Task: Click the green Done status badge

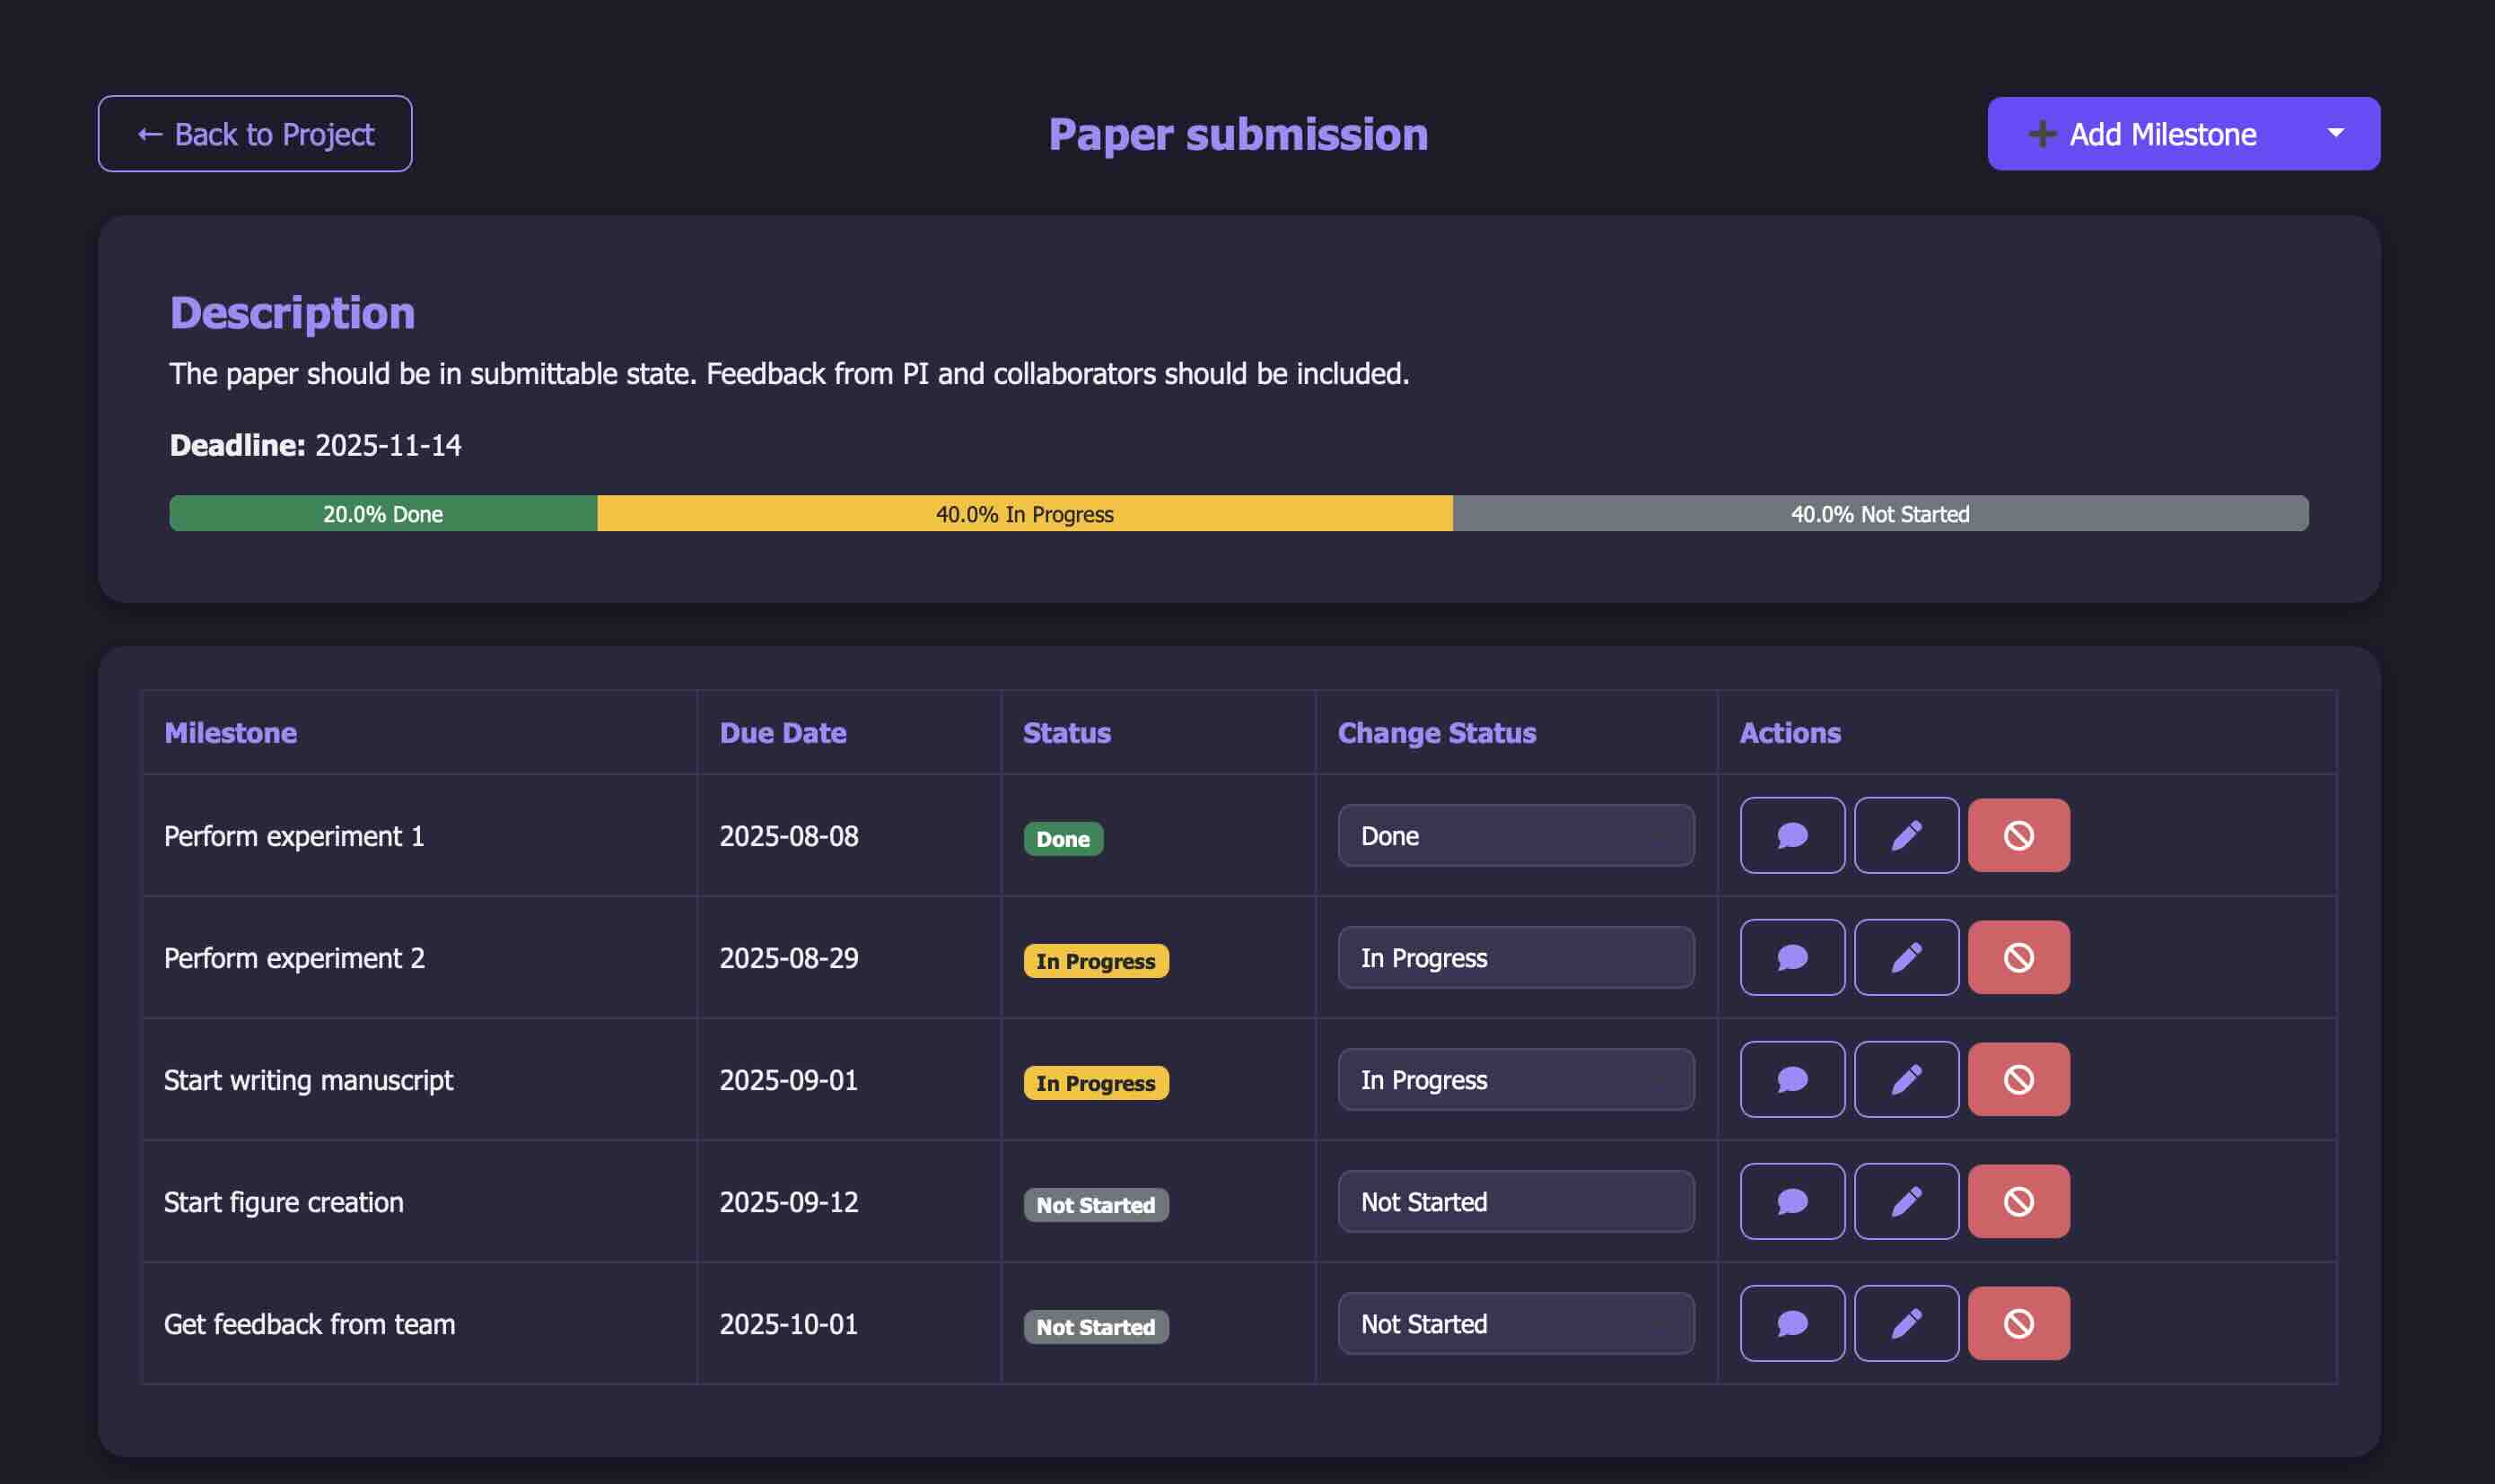Action: pos(1063,838)
